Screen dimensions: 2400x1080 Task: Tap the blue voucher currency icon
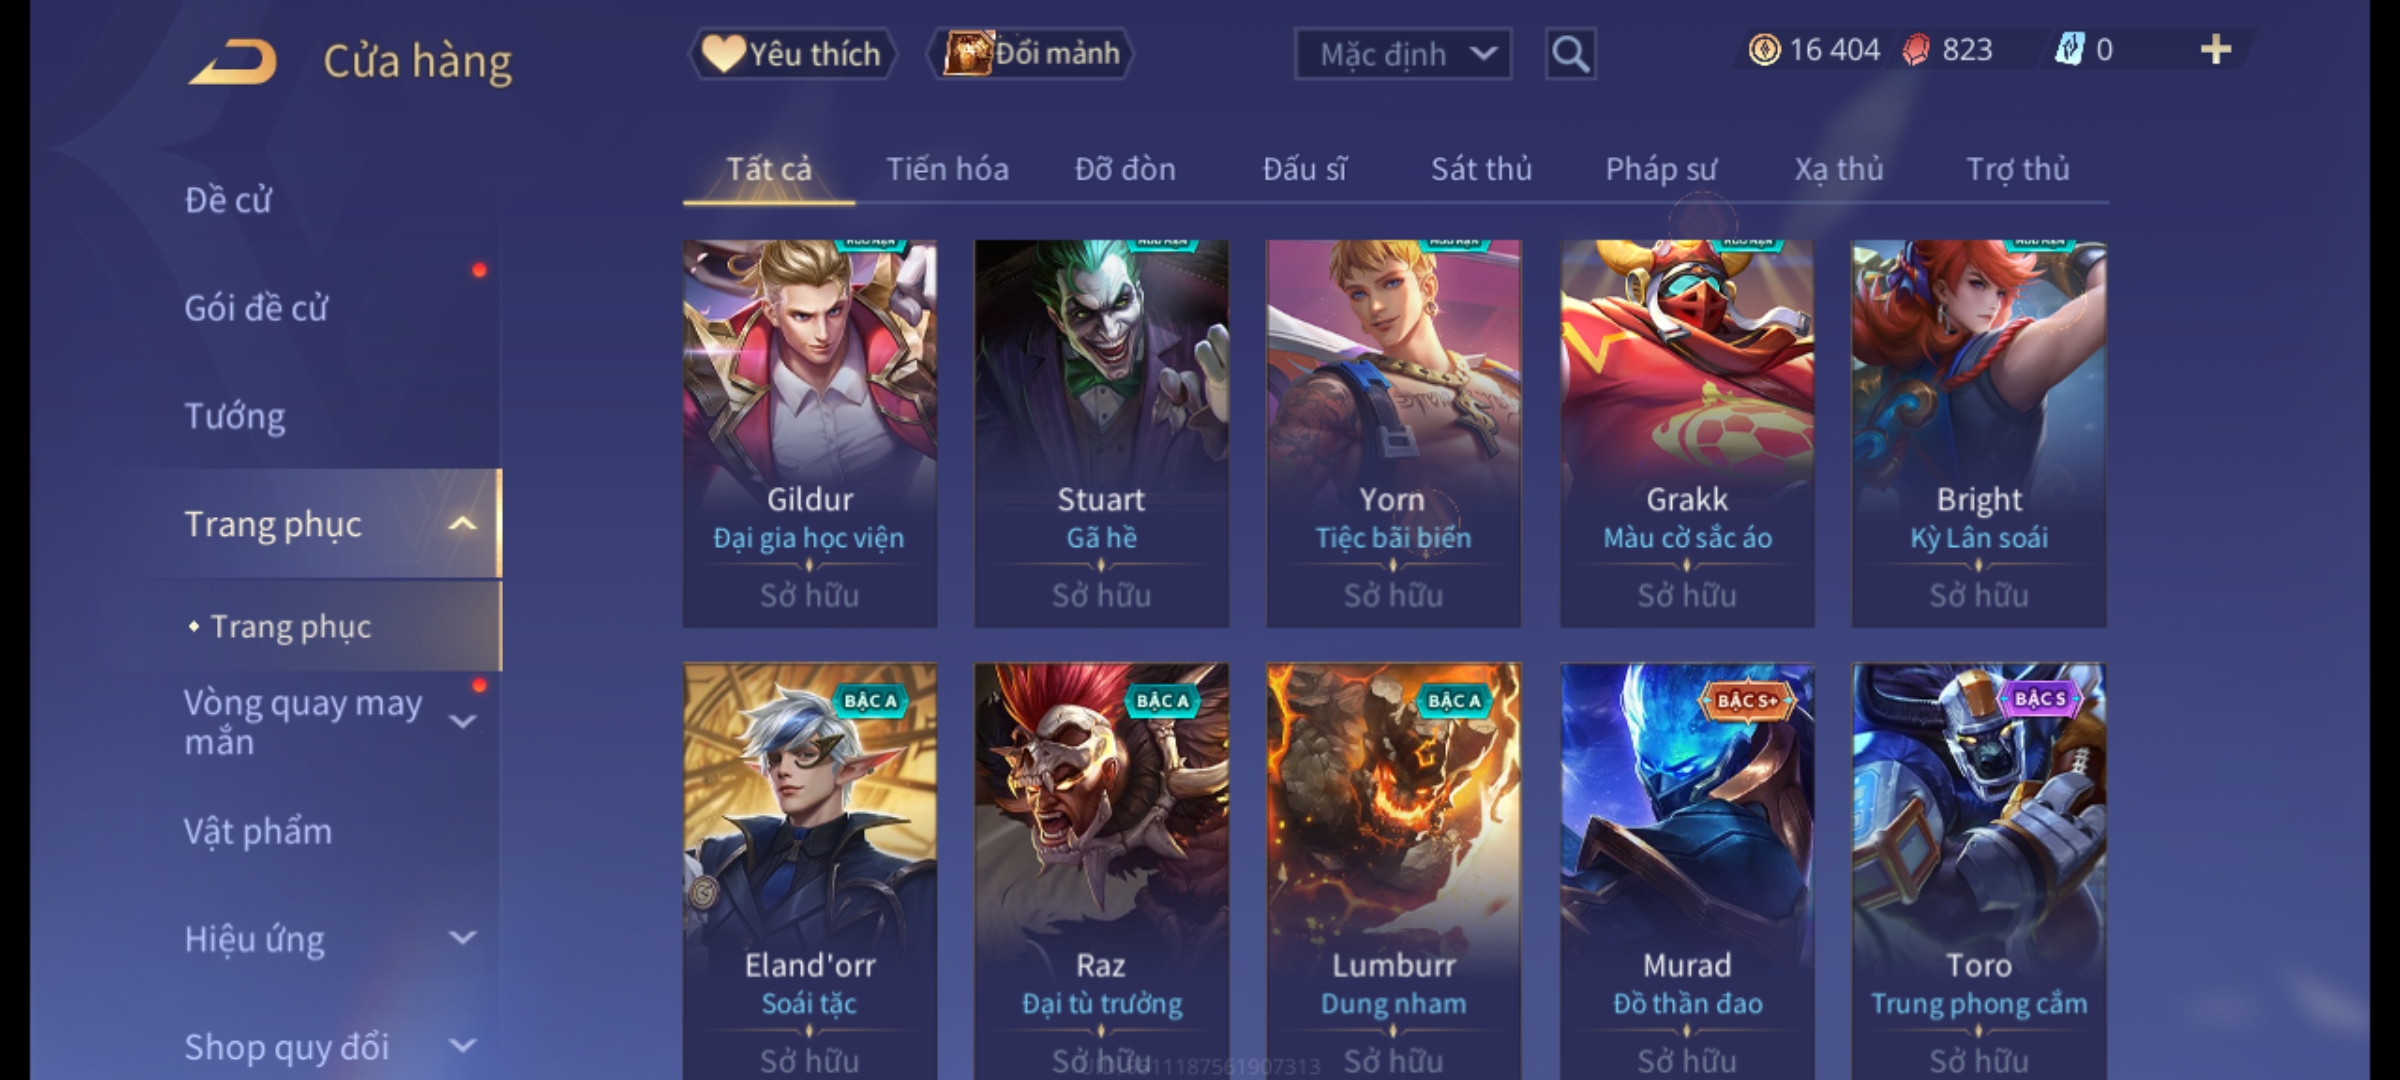[x=2069, y=50]
